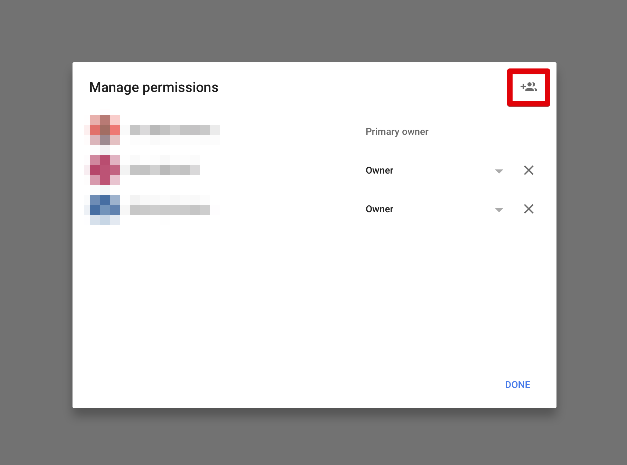The image size is (627, 465).
Task: Click the third user's blue avatar
Action: [x=105, y=209]
